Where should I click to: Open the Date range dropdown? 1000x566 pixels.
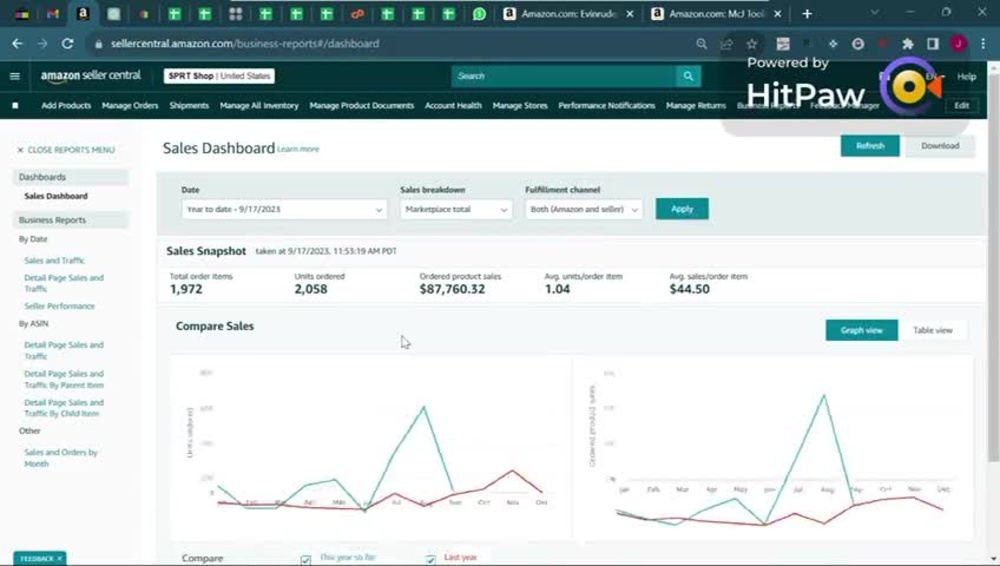pyautogui.click(x=284, y=209)
